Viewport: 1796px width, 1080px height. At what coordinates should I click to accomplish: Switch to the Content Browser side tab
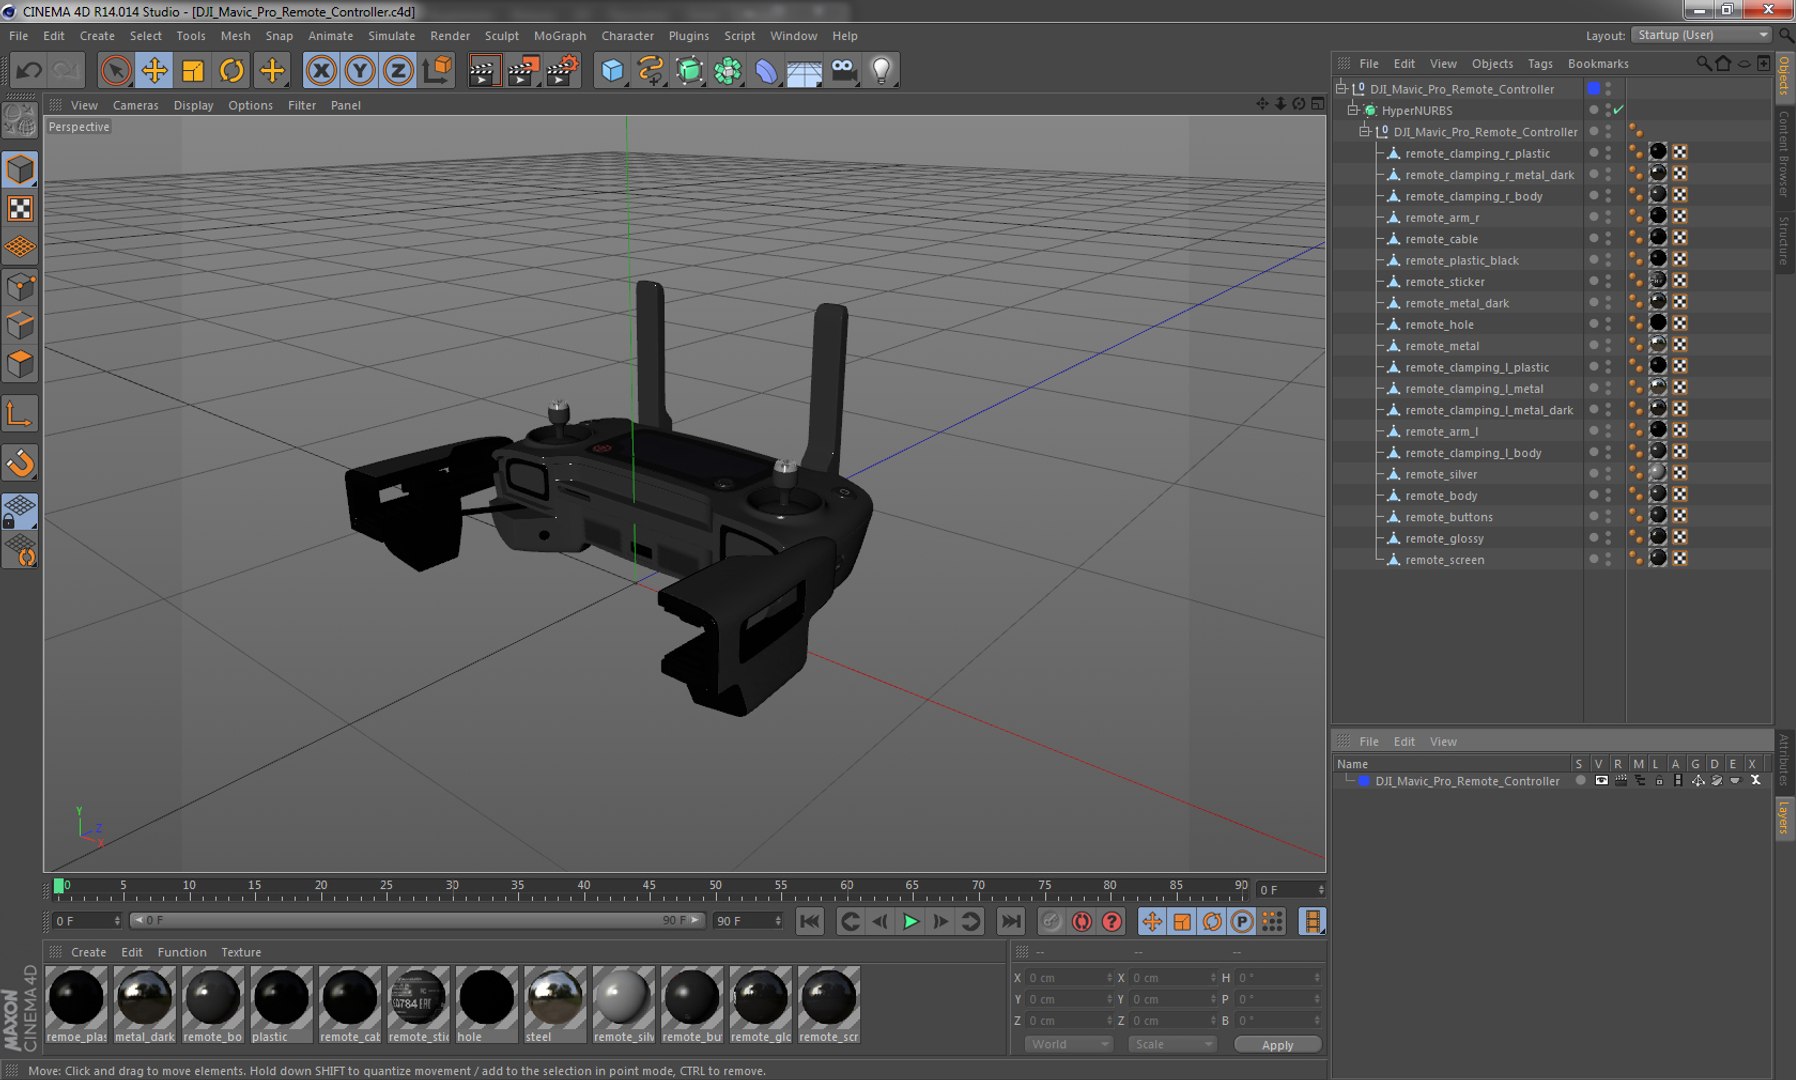pos(1784,154)
